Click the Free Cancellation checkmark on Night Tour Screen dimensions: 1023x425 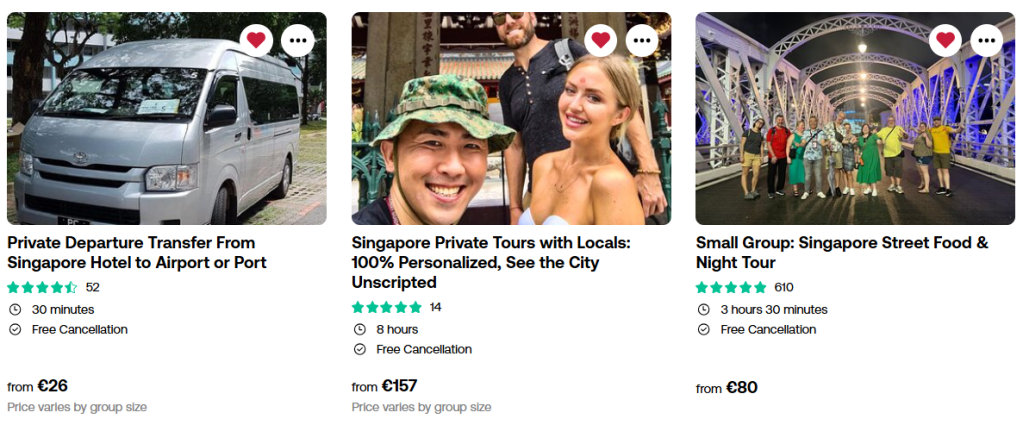pyautogui.click(x=704, y=329)
